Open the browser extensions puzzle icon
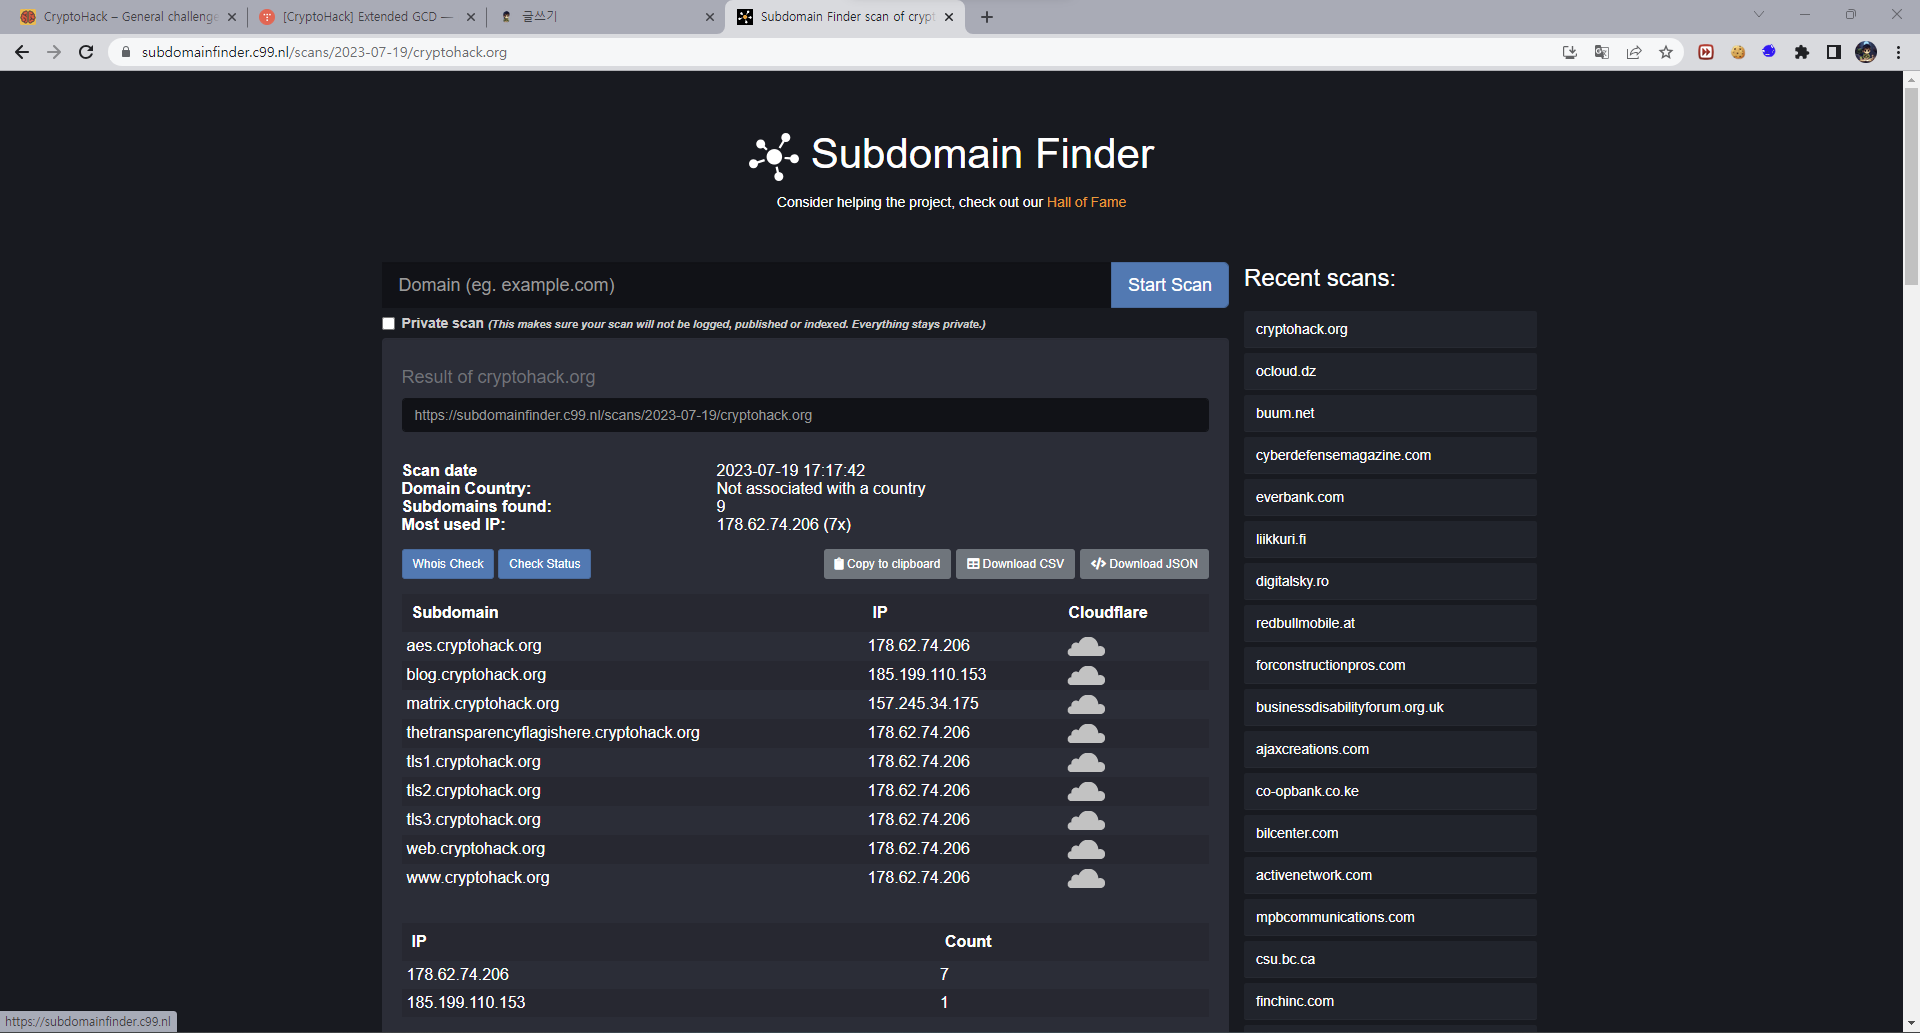This screenshot has height=1033, width=1920. click(1802, 52)
